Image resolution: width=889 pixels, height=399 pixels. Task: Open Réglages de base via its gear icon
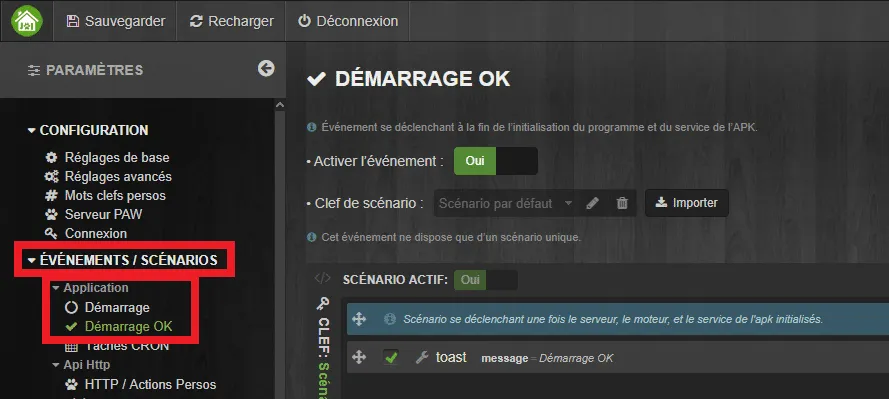coord(52,157)
